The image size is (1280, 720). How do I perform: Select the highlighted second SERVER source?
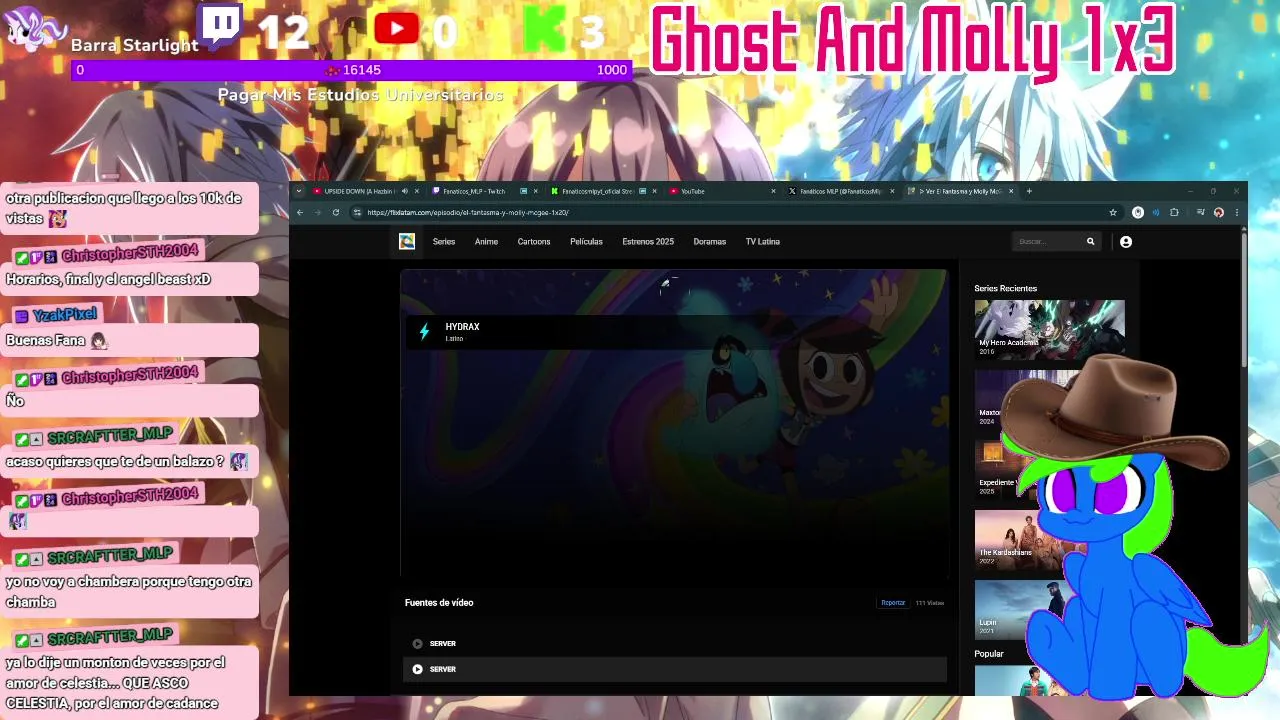click(674, 669)
